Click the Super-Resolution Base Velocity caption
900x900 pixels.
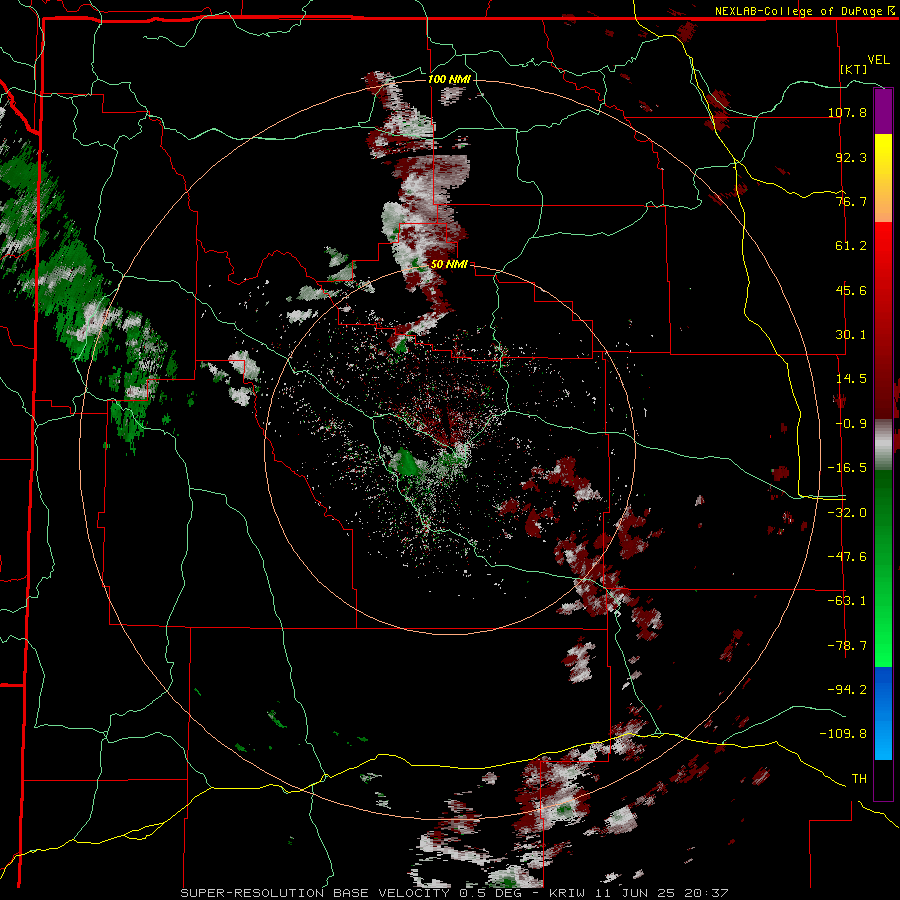(455, 893)
